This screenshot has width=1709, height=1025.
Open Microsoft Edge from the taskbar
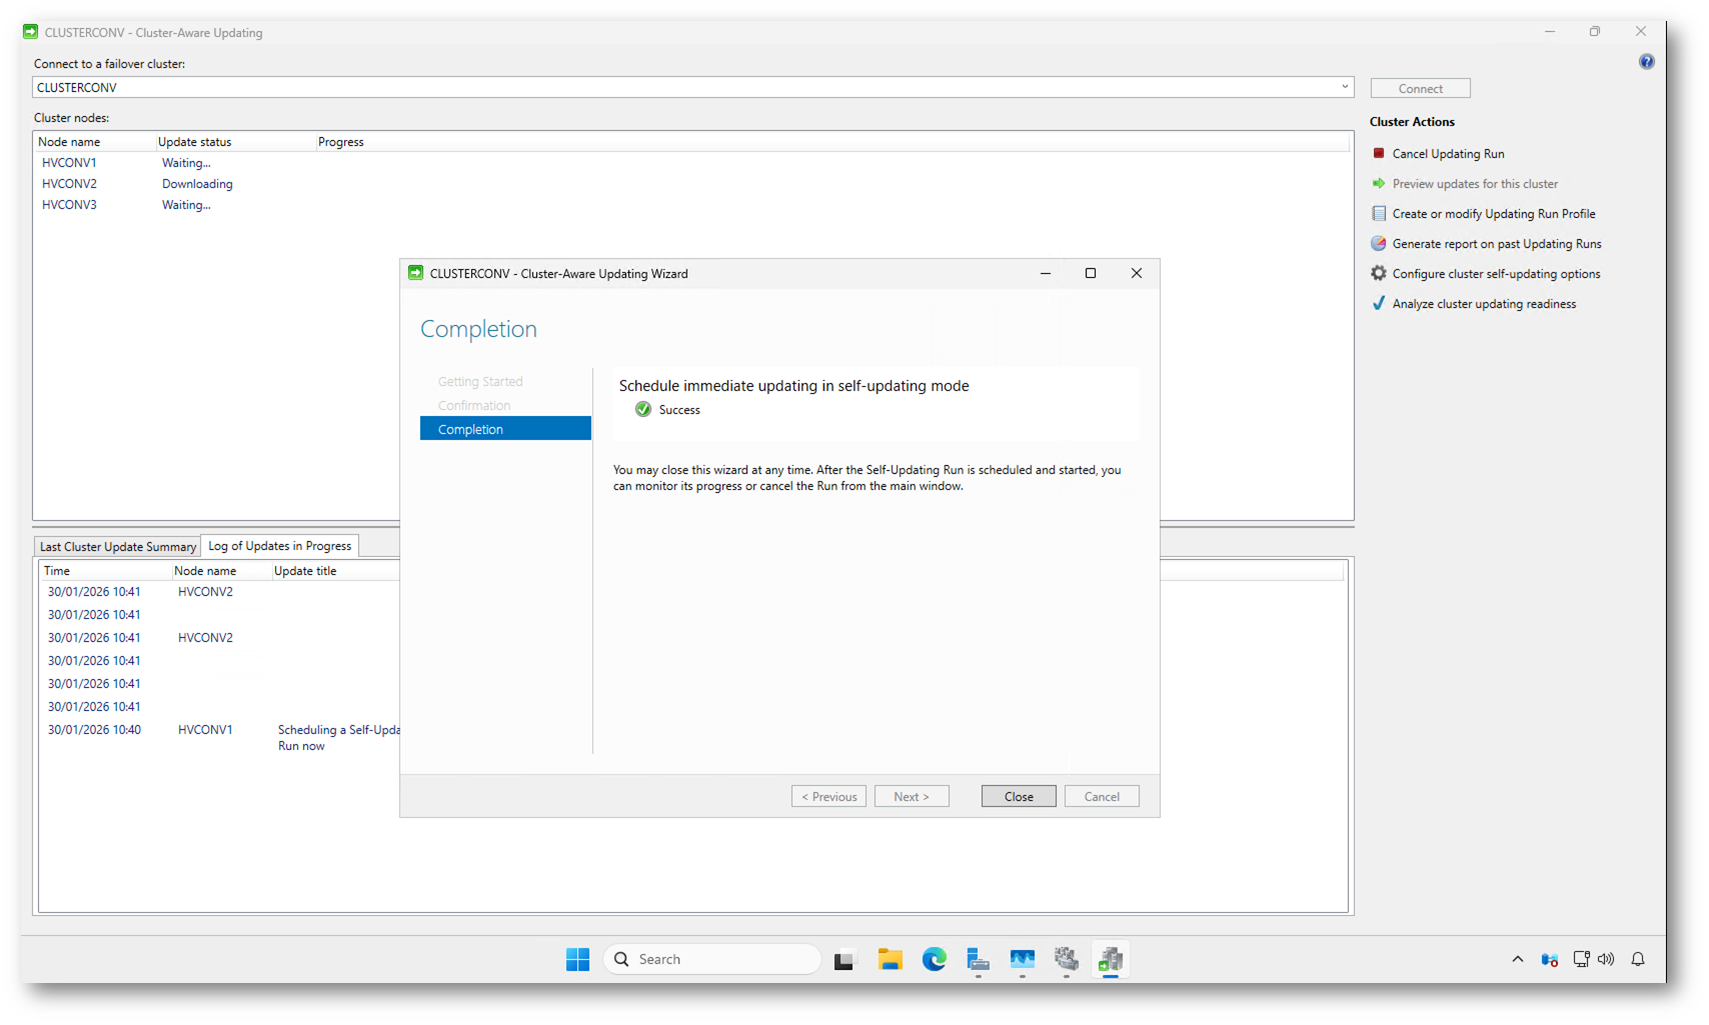[934, 960]
